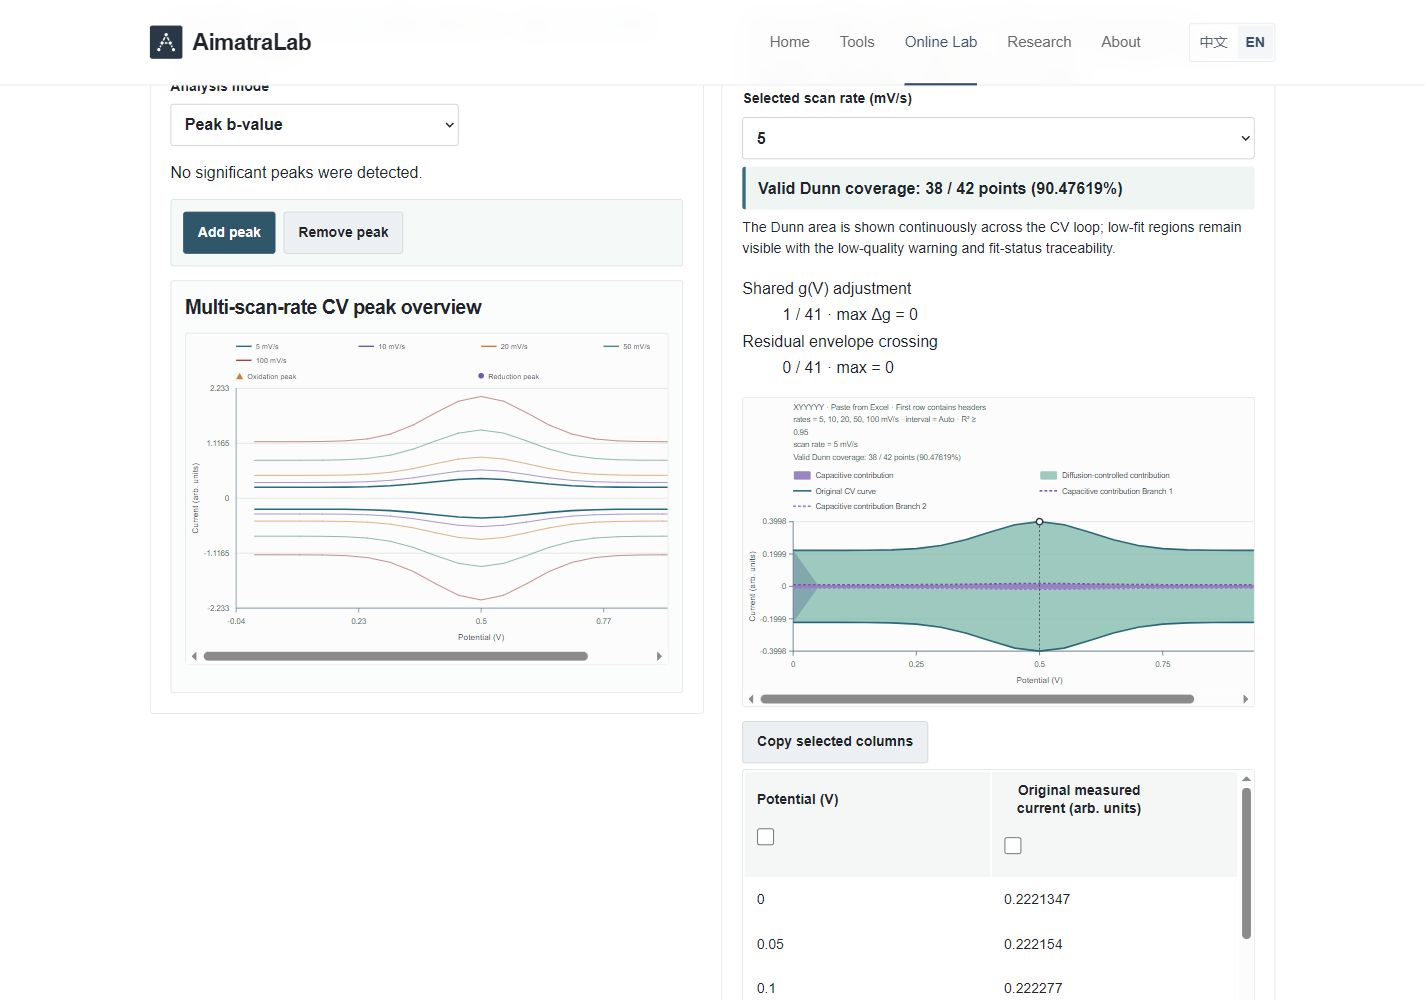
Task: Toggle the Reduction peak legend marker
Action: tap(508, 377)
